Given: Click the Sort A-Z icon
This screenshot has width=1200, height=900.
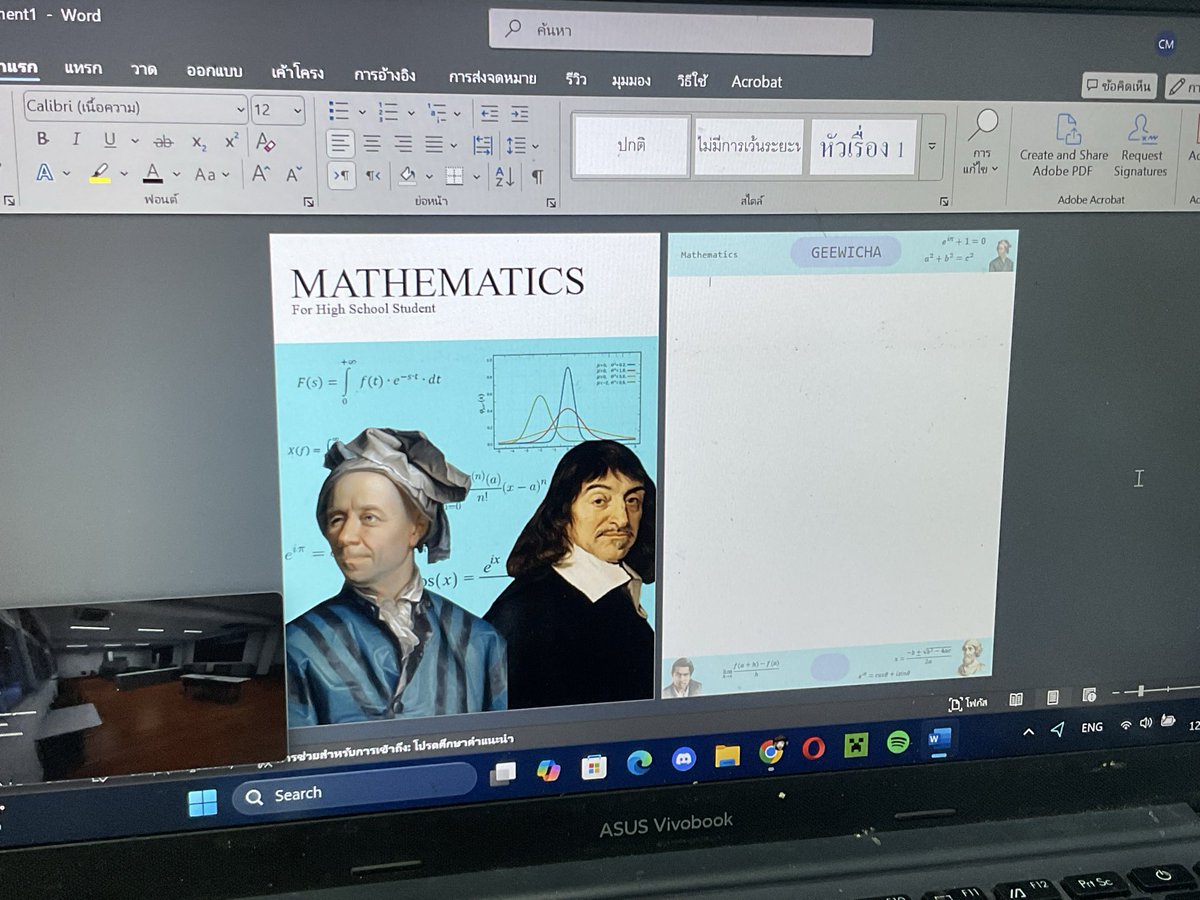Looking at the screenshot, I should (504, 178).
